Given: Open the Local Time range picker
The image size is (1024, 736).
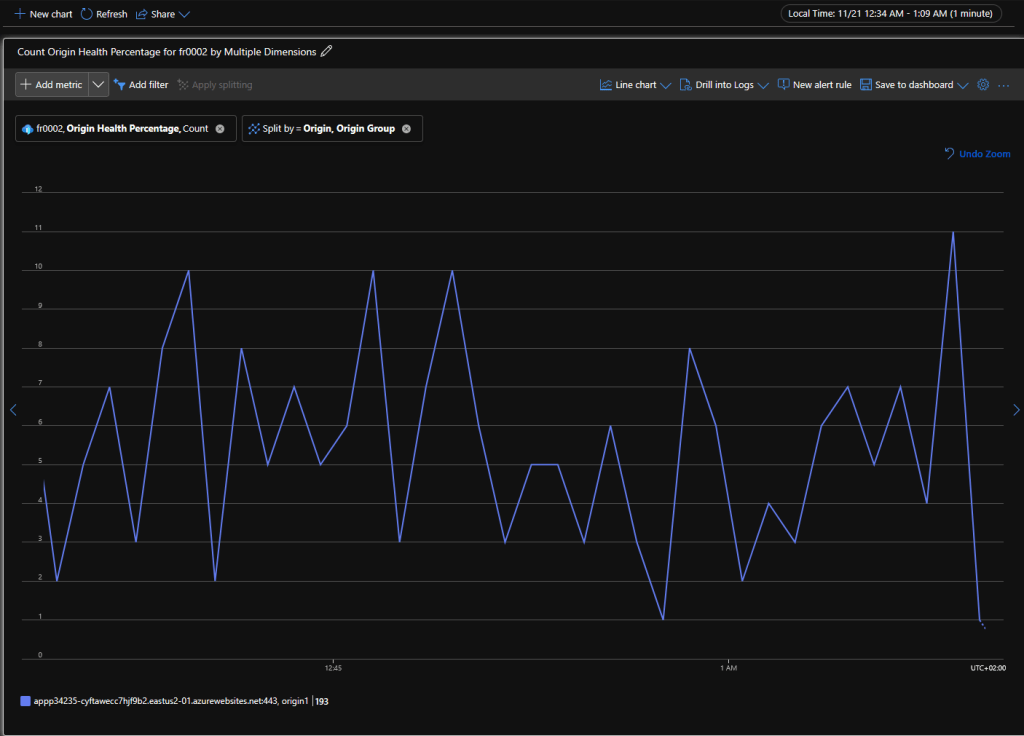Looking at the screenshot, I should point(892,14).
